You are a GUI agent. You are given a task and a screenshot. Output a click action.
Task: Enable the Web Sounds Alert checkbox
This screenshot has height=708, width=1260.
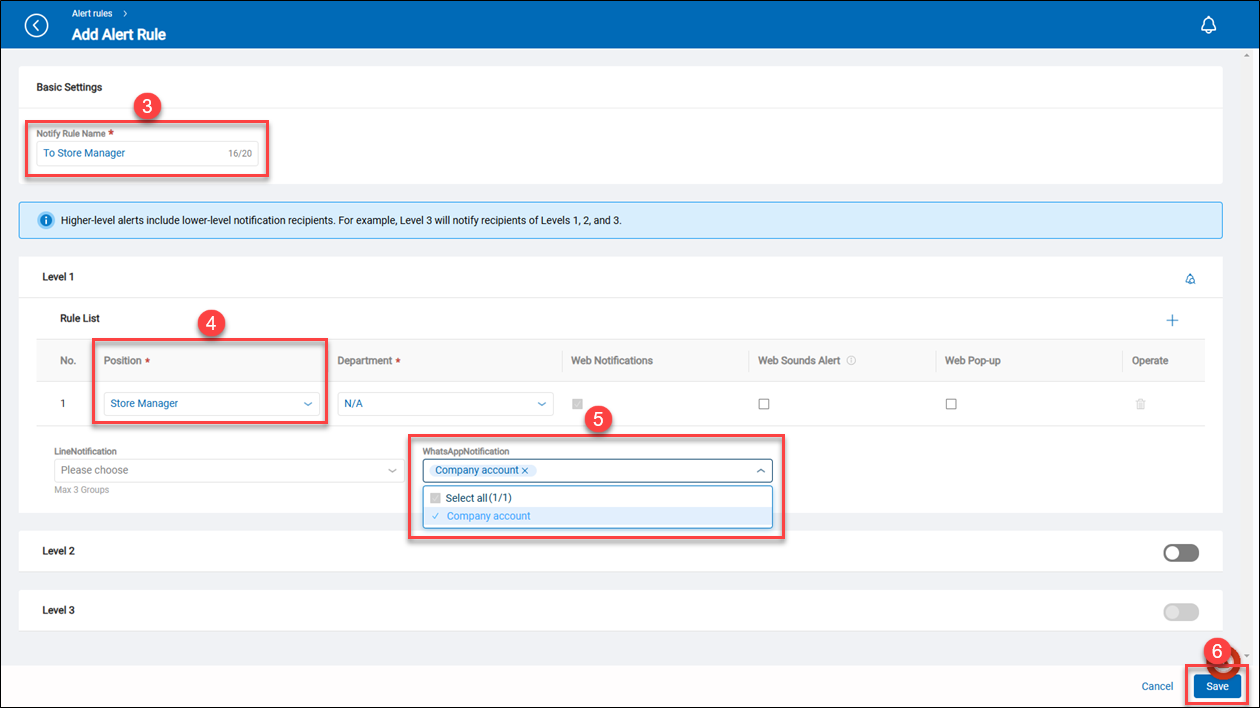764,404
